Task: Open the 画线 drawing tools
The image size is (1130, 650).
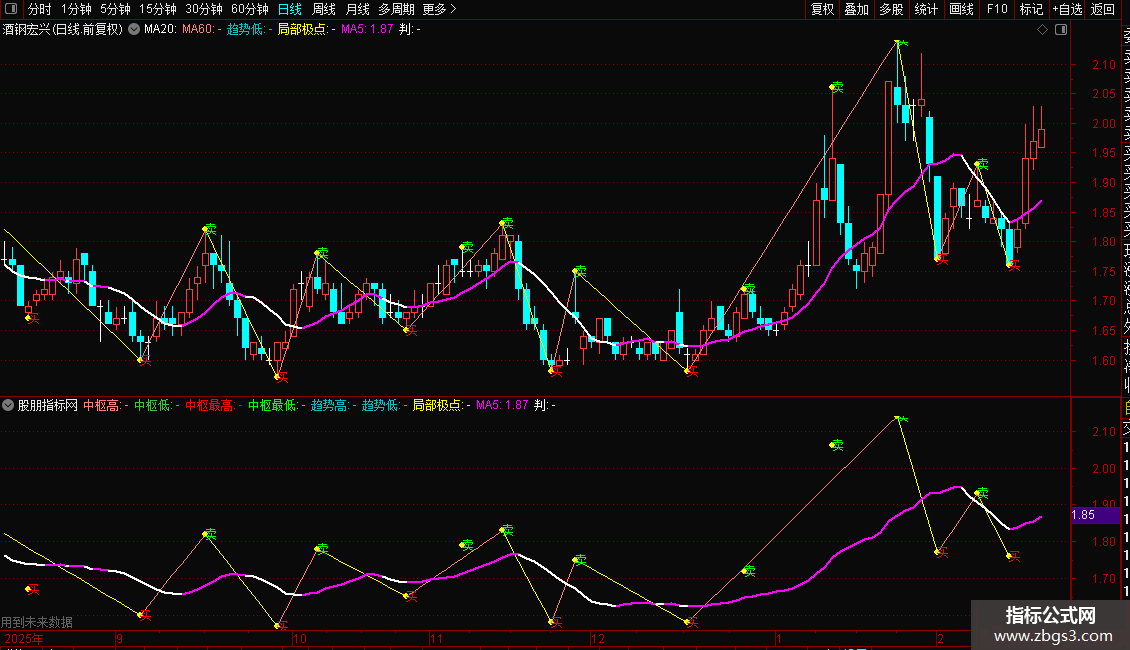Action: coord(961,9)
